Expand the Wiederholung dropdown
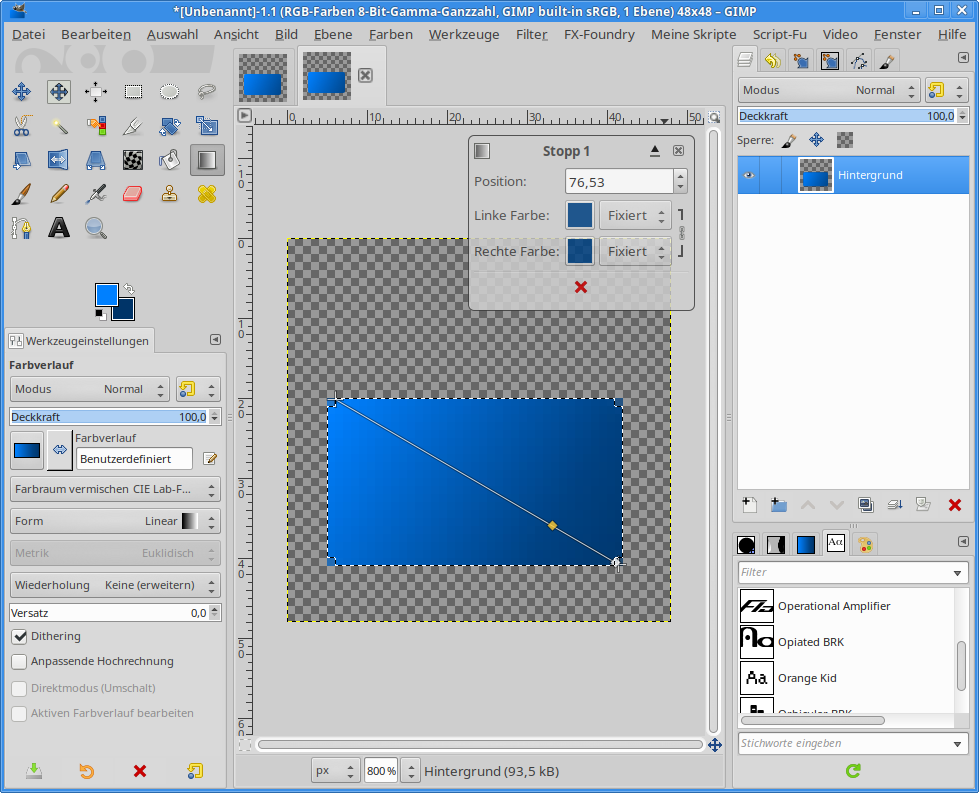 (115, 585)
